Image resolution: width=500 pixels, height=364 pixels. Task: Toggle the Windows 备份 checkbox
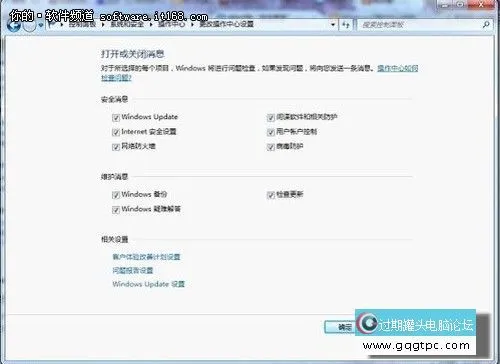click(116, 195)
